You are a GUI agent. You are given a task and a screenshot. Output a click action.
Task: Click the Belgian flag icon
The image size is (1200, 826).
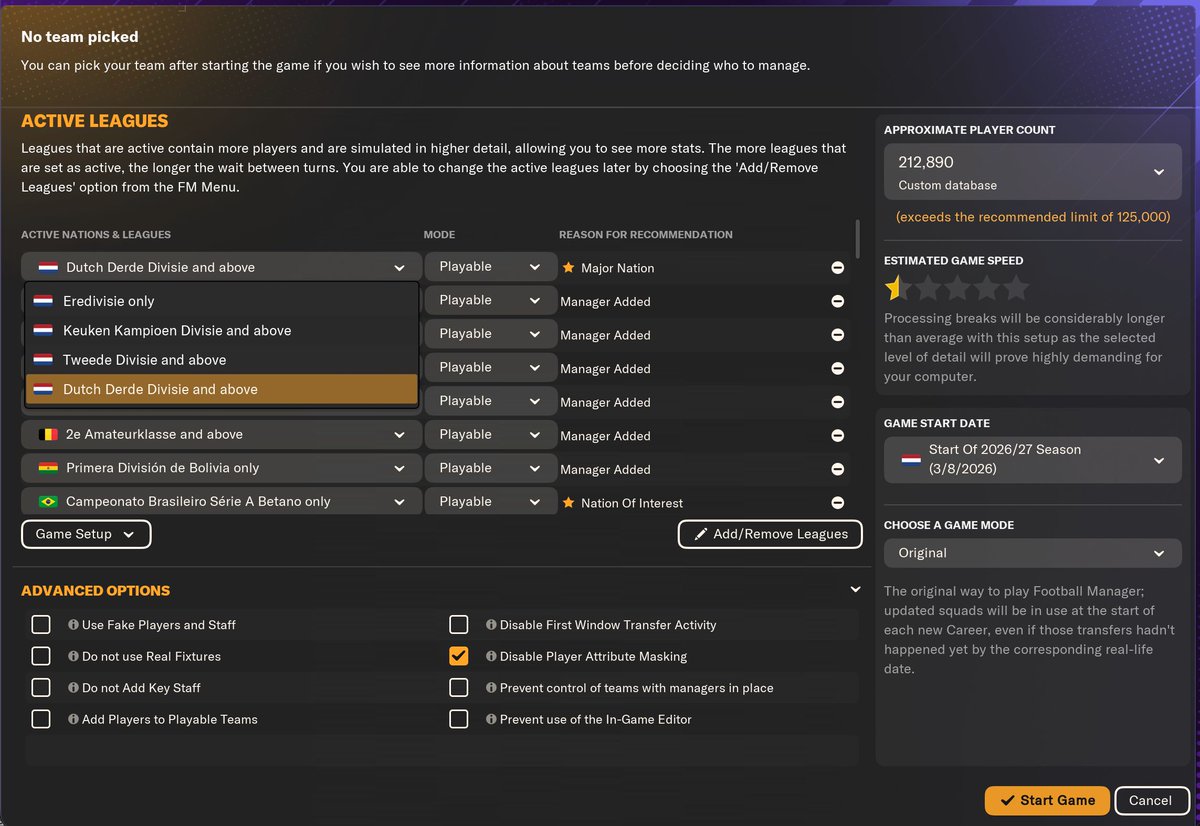point(48,435)
